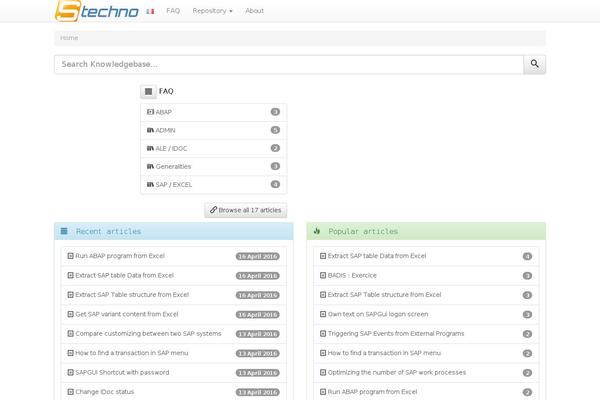Click the Stechno logo
Viewport: 600px width, 400px height.
point(97,11)
